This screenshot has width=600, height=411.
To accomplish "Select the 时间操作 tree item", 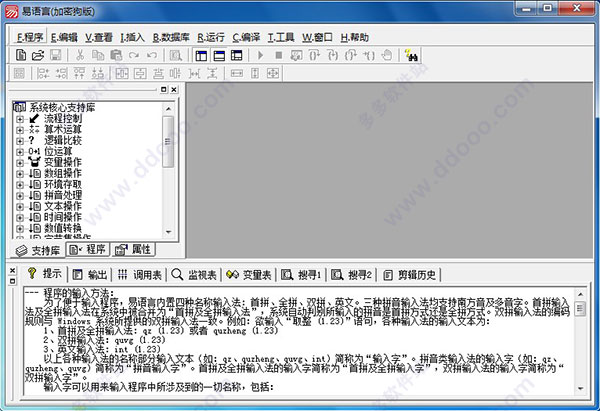I will tap(63, 217).
